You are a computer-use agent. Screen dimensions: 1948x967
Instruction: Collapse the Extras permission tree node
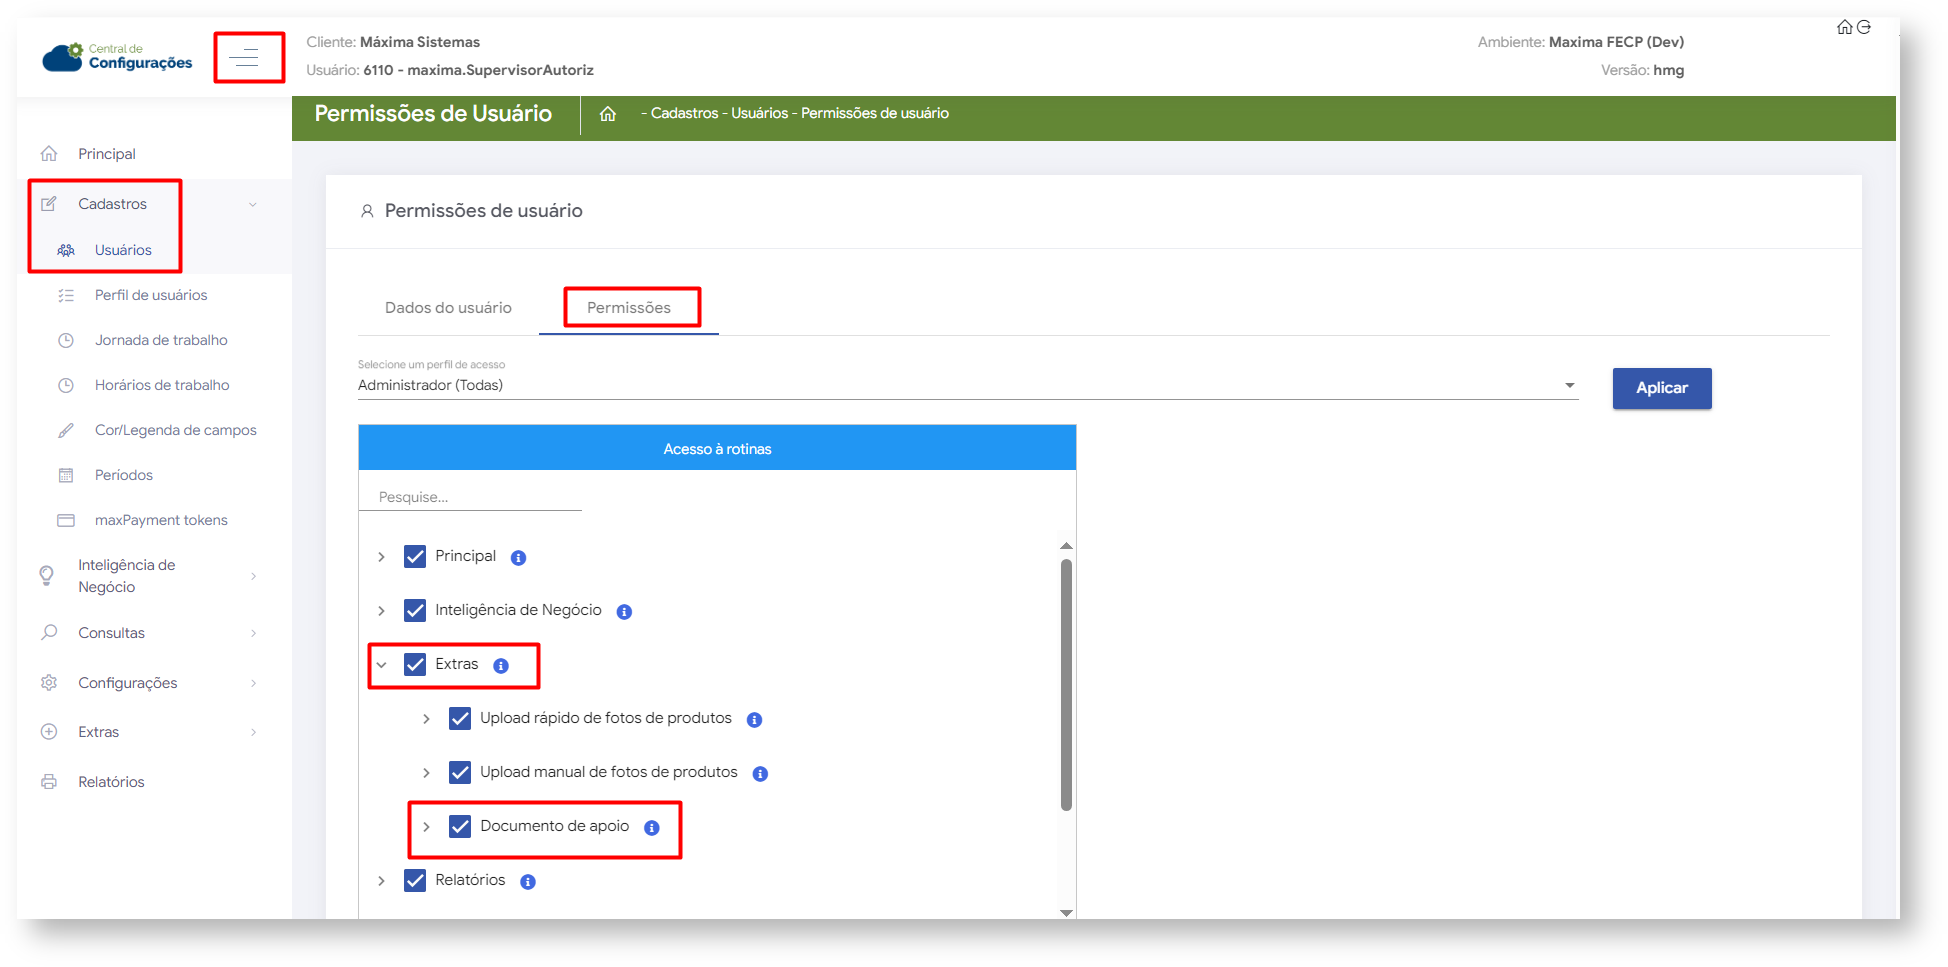pos(381,665)
